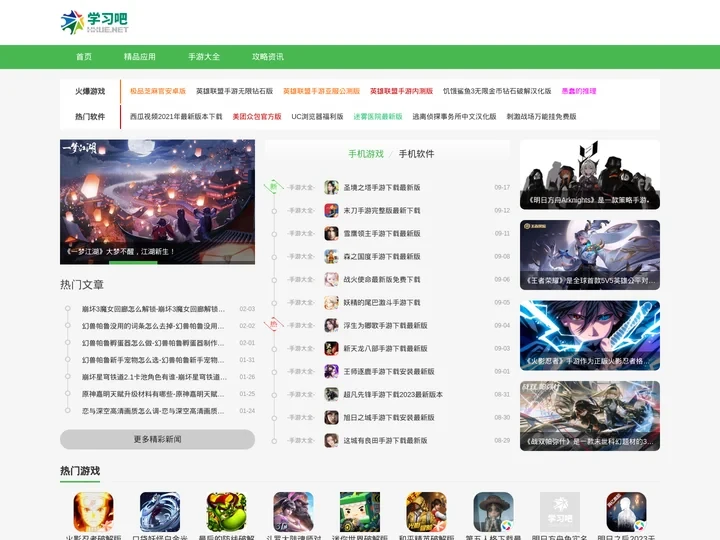Open the 森之国度 game icon
720x540 pixels.
tap(331, 256)
